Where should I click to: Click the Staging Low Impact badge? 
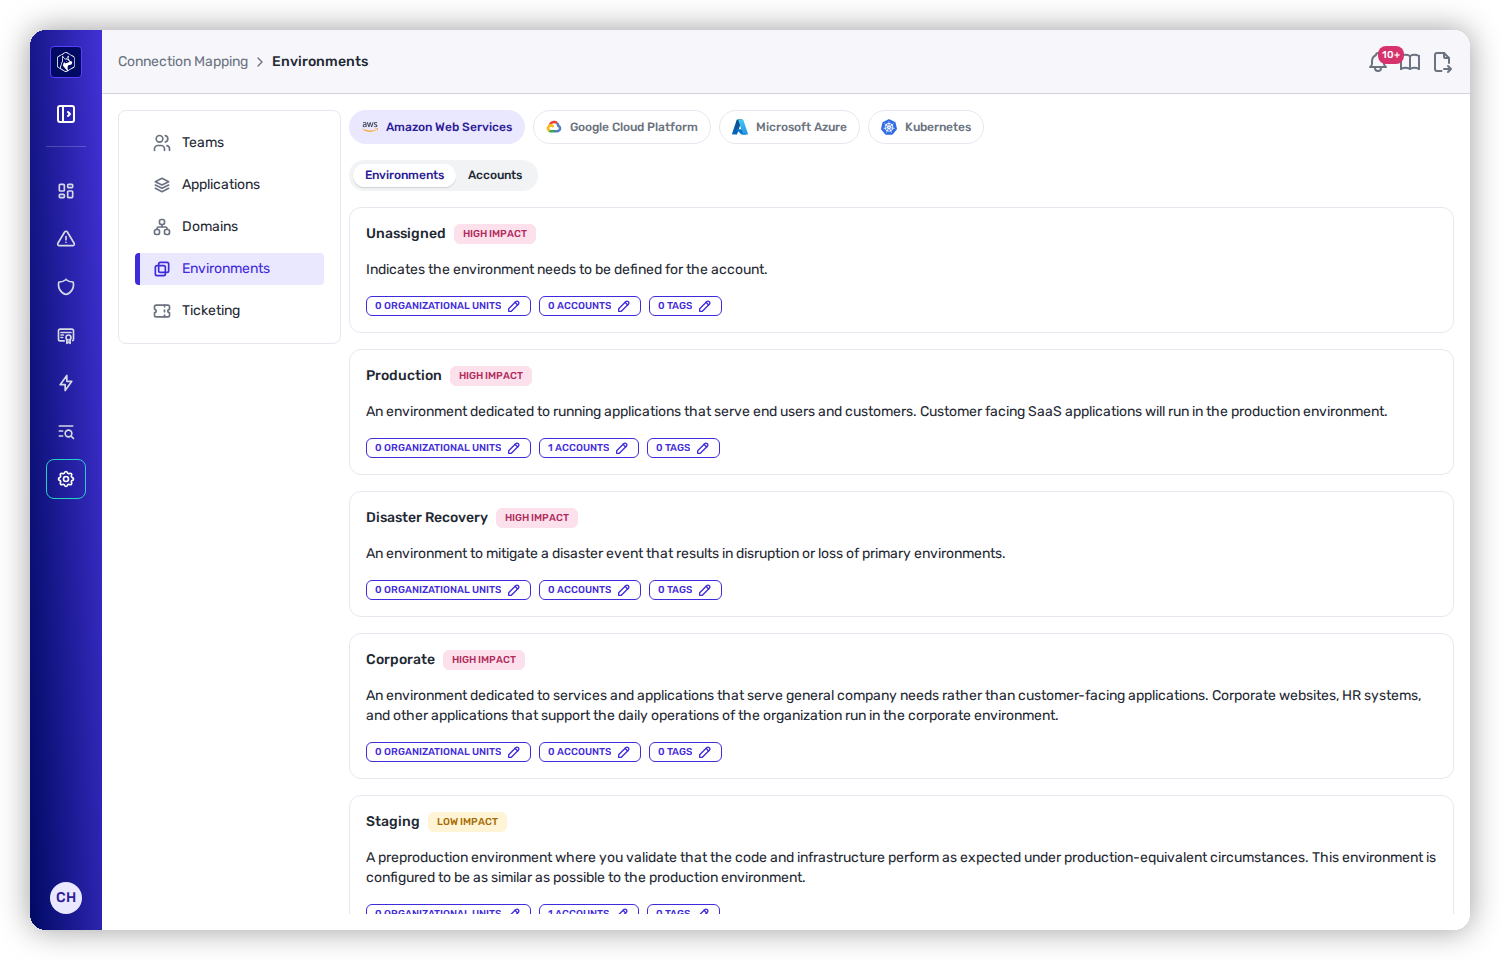(467, 822)
